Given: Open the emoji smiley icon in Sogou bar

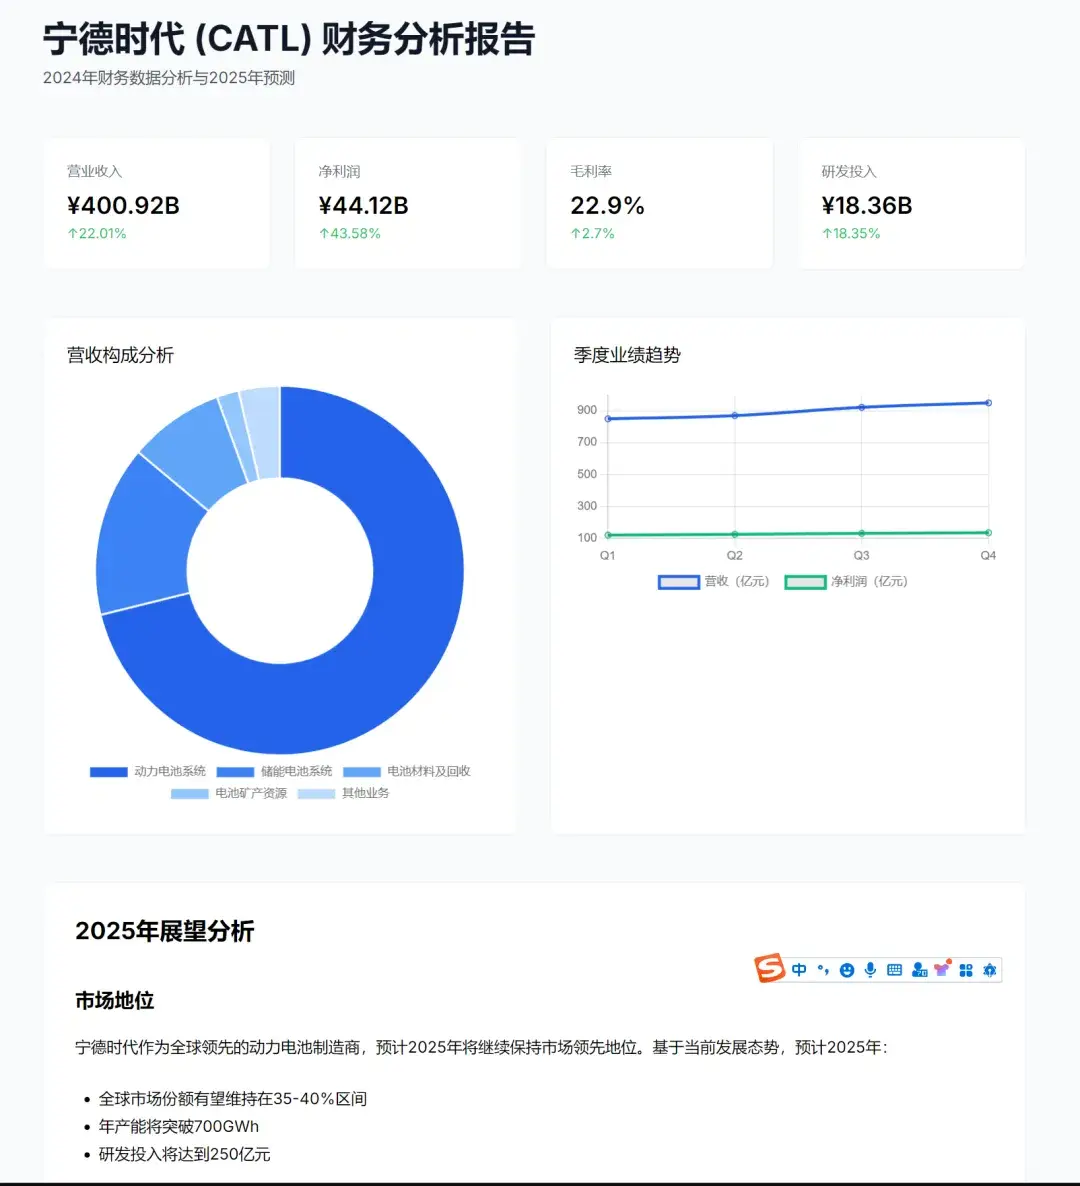Looking at the screenshot, I should 847,970.
